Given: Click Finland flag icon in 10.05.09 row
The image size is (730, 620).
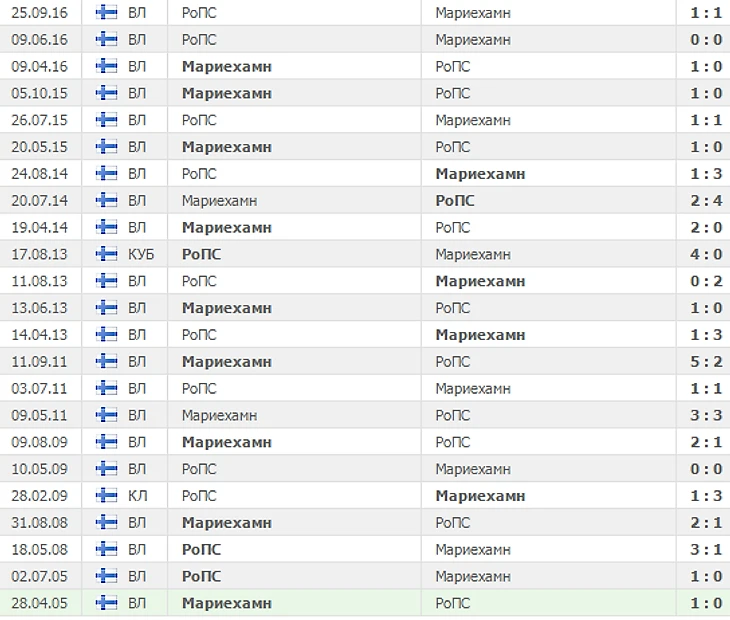Looking at the screenshot, I should tap(106, 469).
